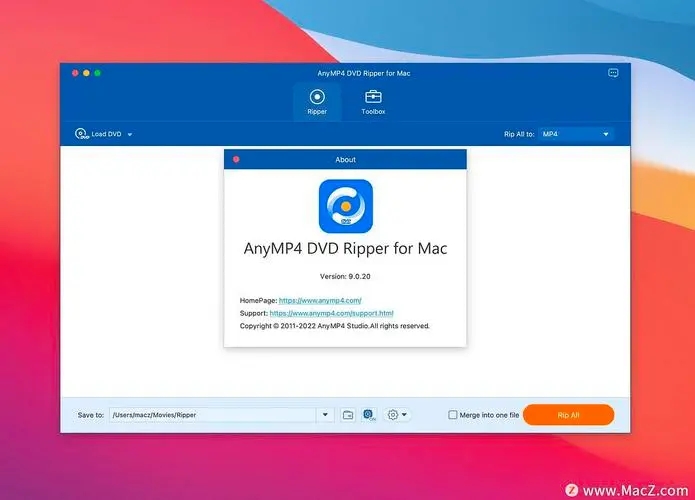The image size is (695, 500).
Task: Click the Version: 9.0.20 text
Action: 345,277
